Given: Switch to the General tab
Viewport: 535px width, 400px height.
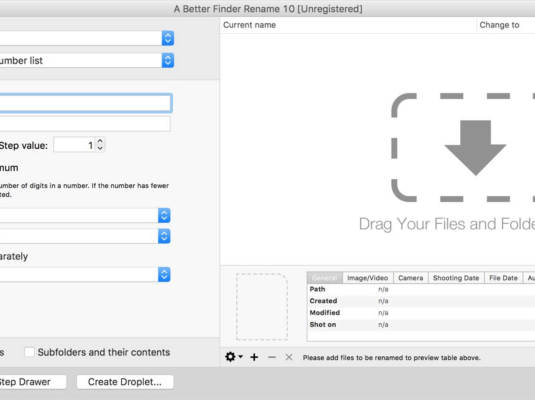Looking at the screenshot, I should pos(325,278).
